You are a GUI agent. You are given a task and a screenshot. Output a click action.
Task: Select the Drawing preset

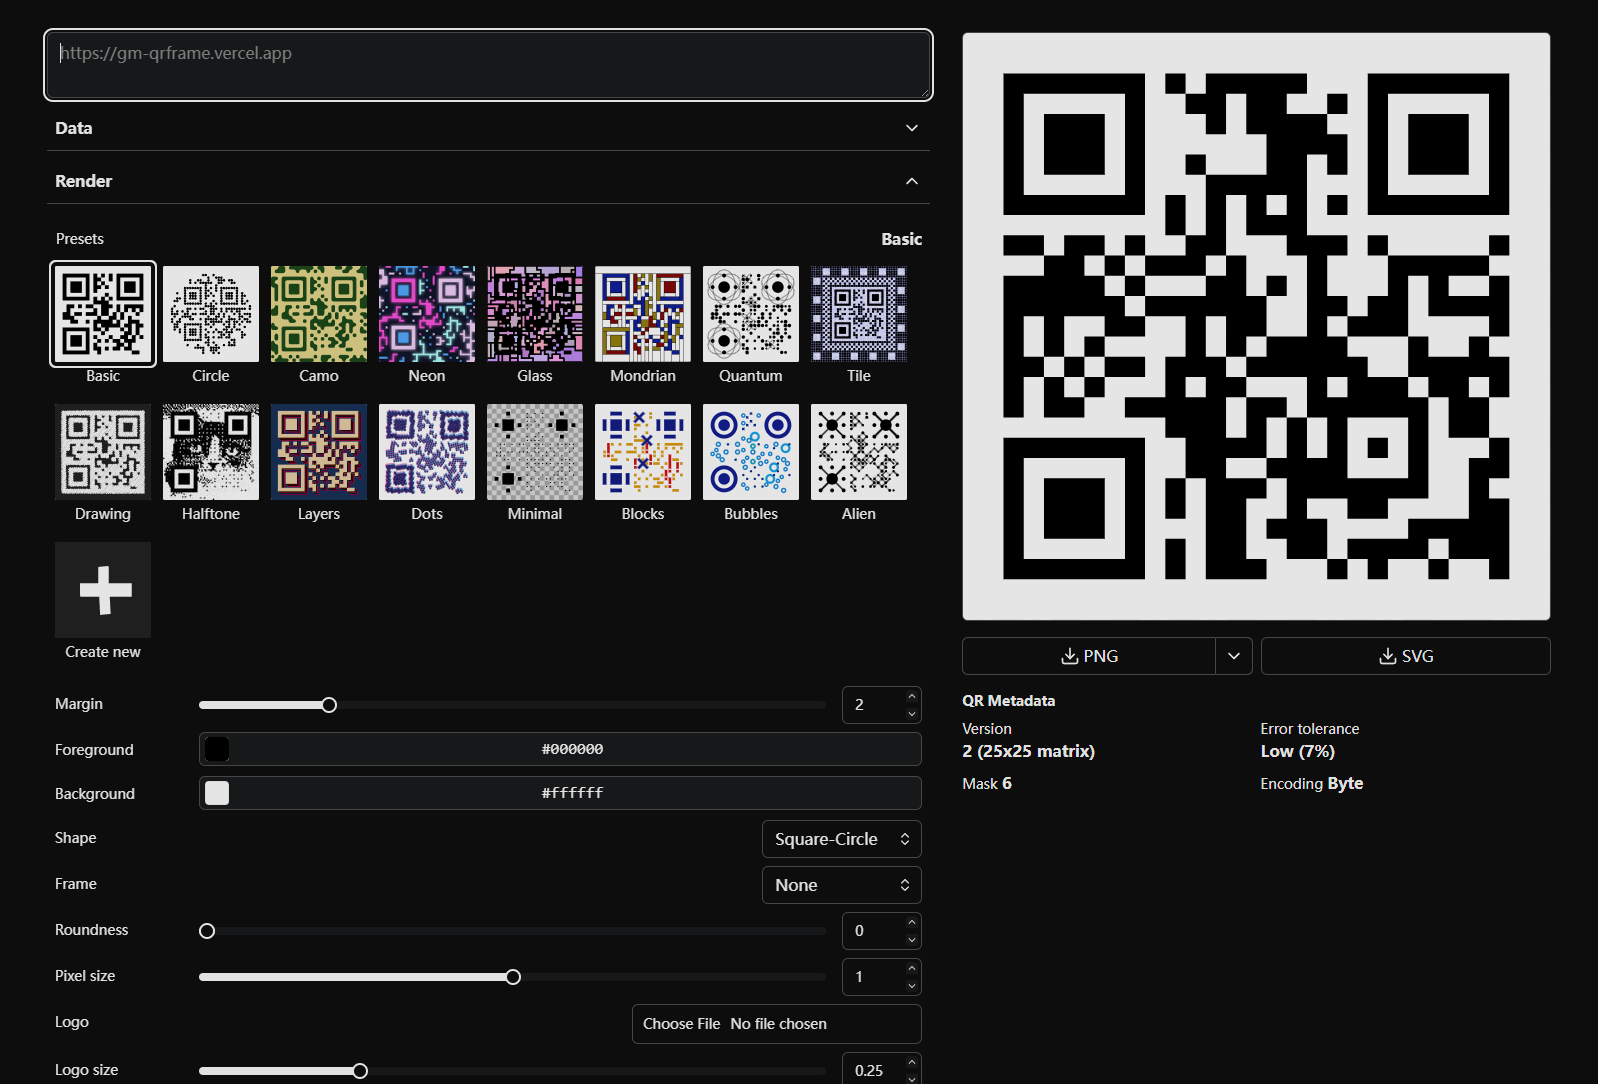coord(103,452)
